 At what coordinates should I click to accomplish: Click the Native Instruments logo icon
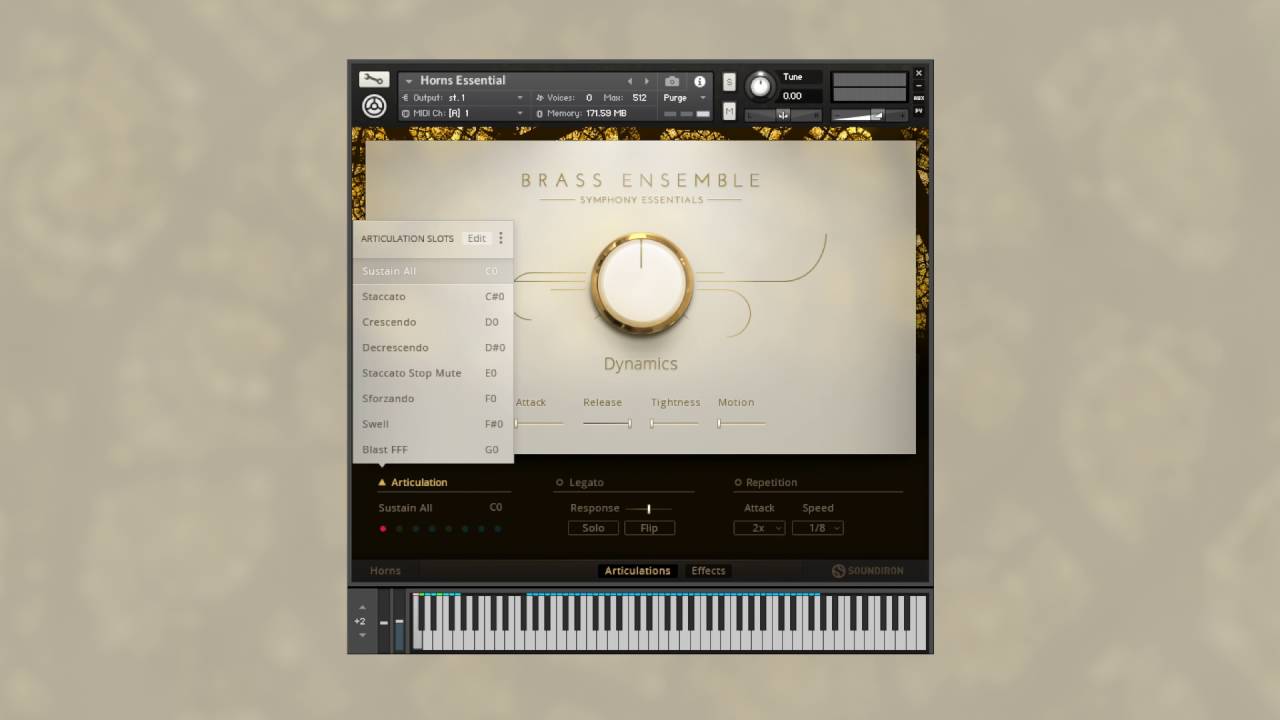[x=374, y=106]
